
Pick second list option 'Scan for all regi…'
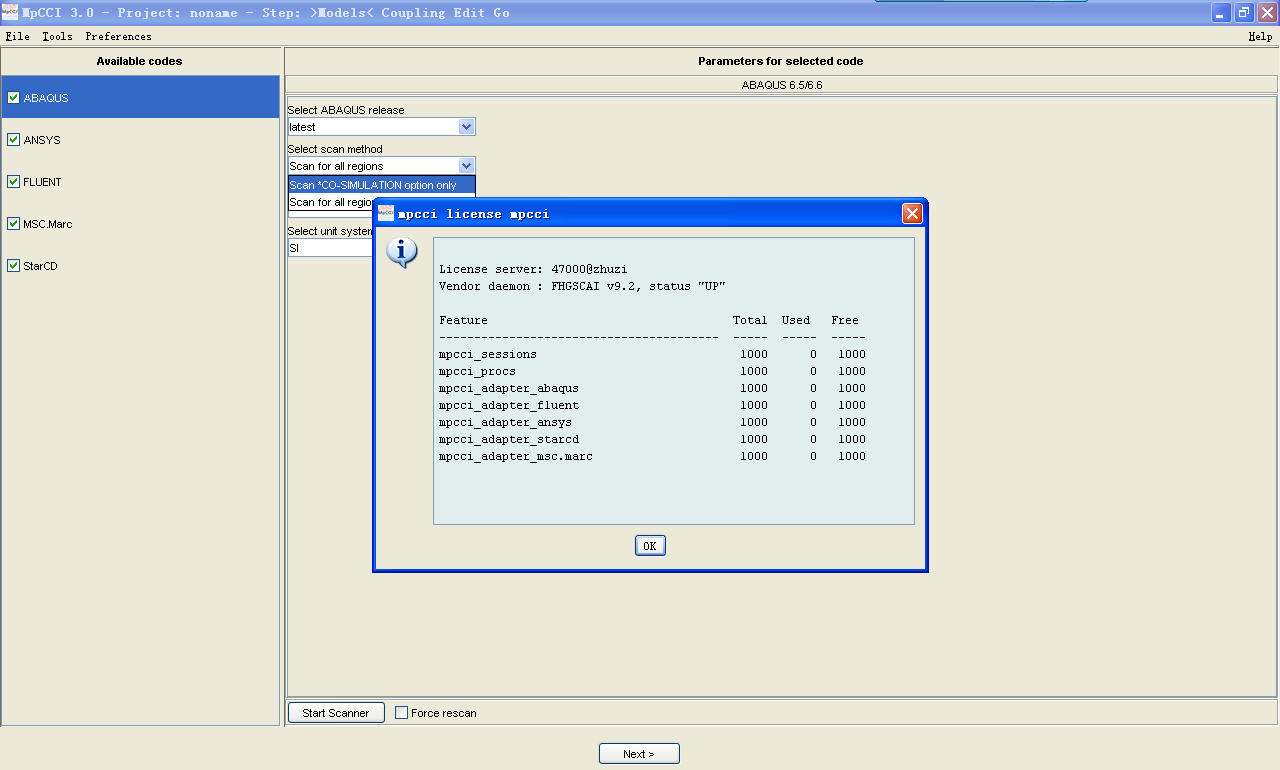(331, 202)
